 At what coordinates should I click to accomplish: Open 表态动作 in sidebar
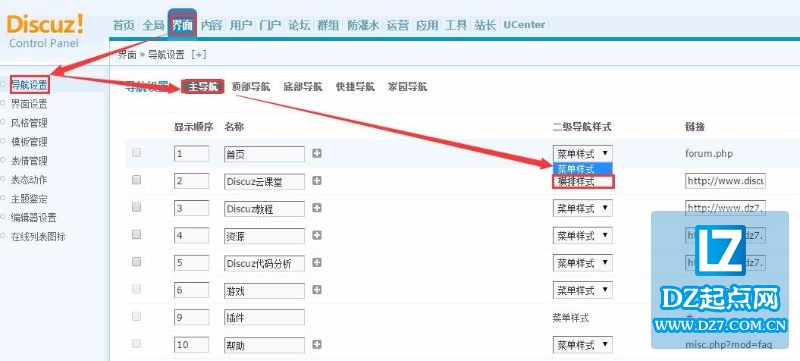[30, 179]
